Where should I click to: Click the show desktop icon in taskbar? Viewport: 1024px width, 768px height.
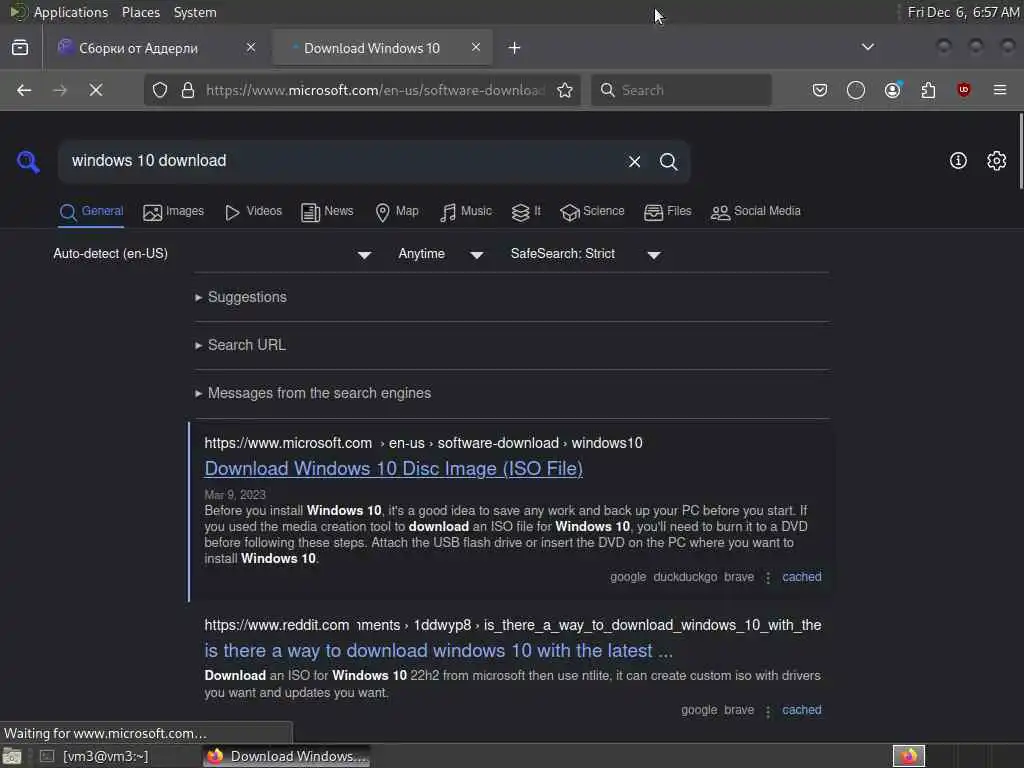12,756
